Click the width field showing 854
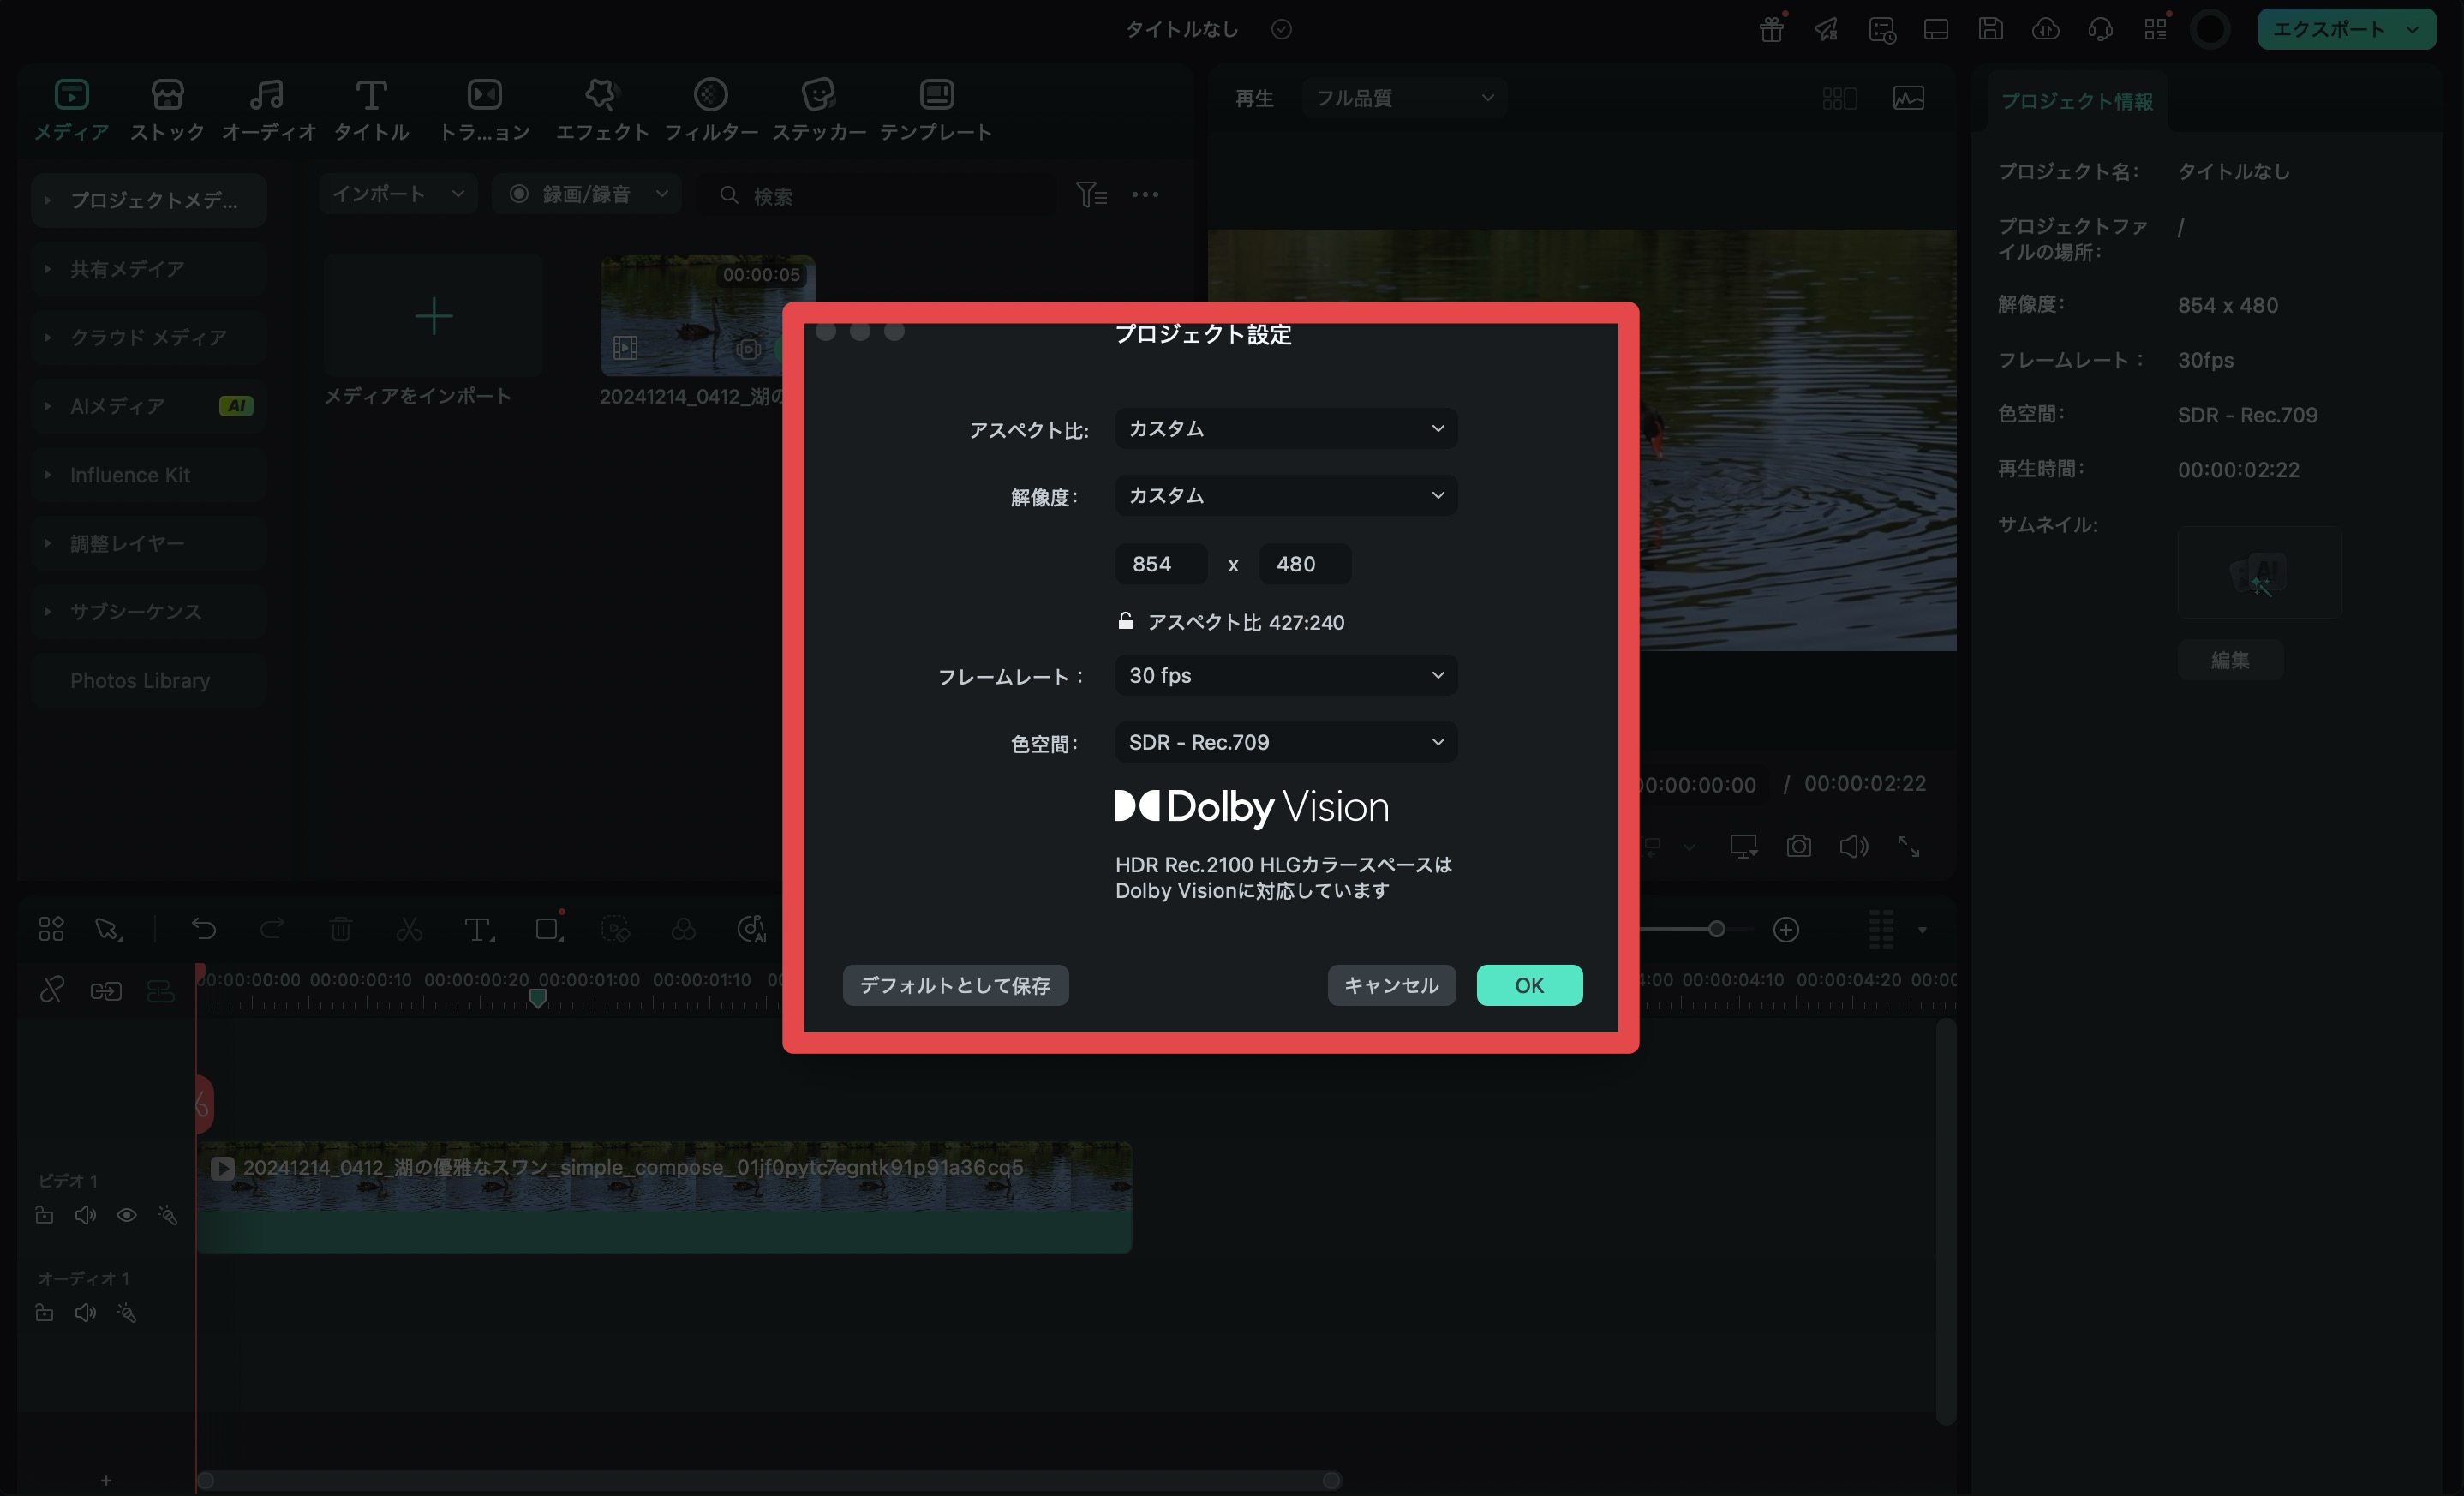2464x1496 pixels. (1161, 564)
